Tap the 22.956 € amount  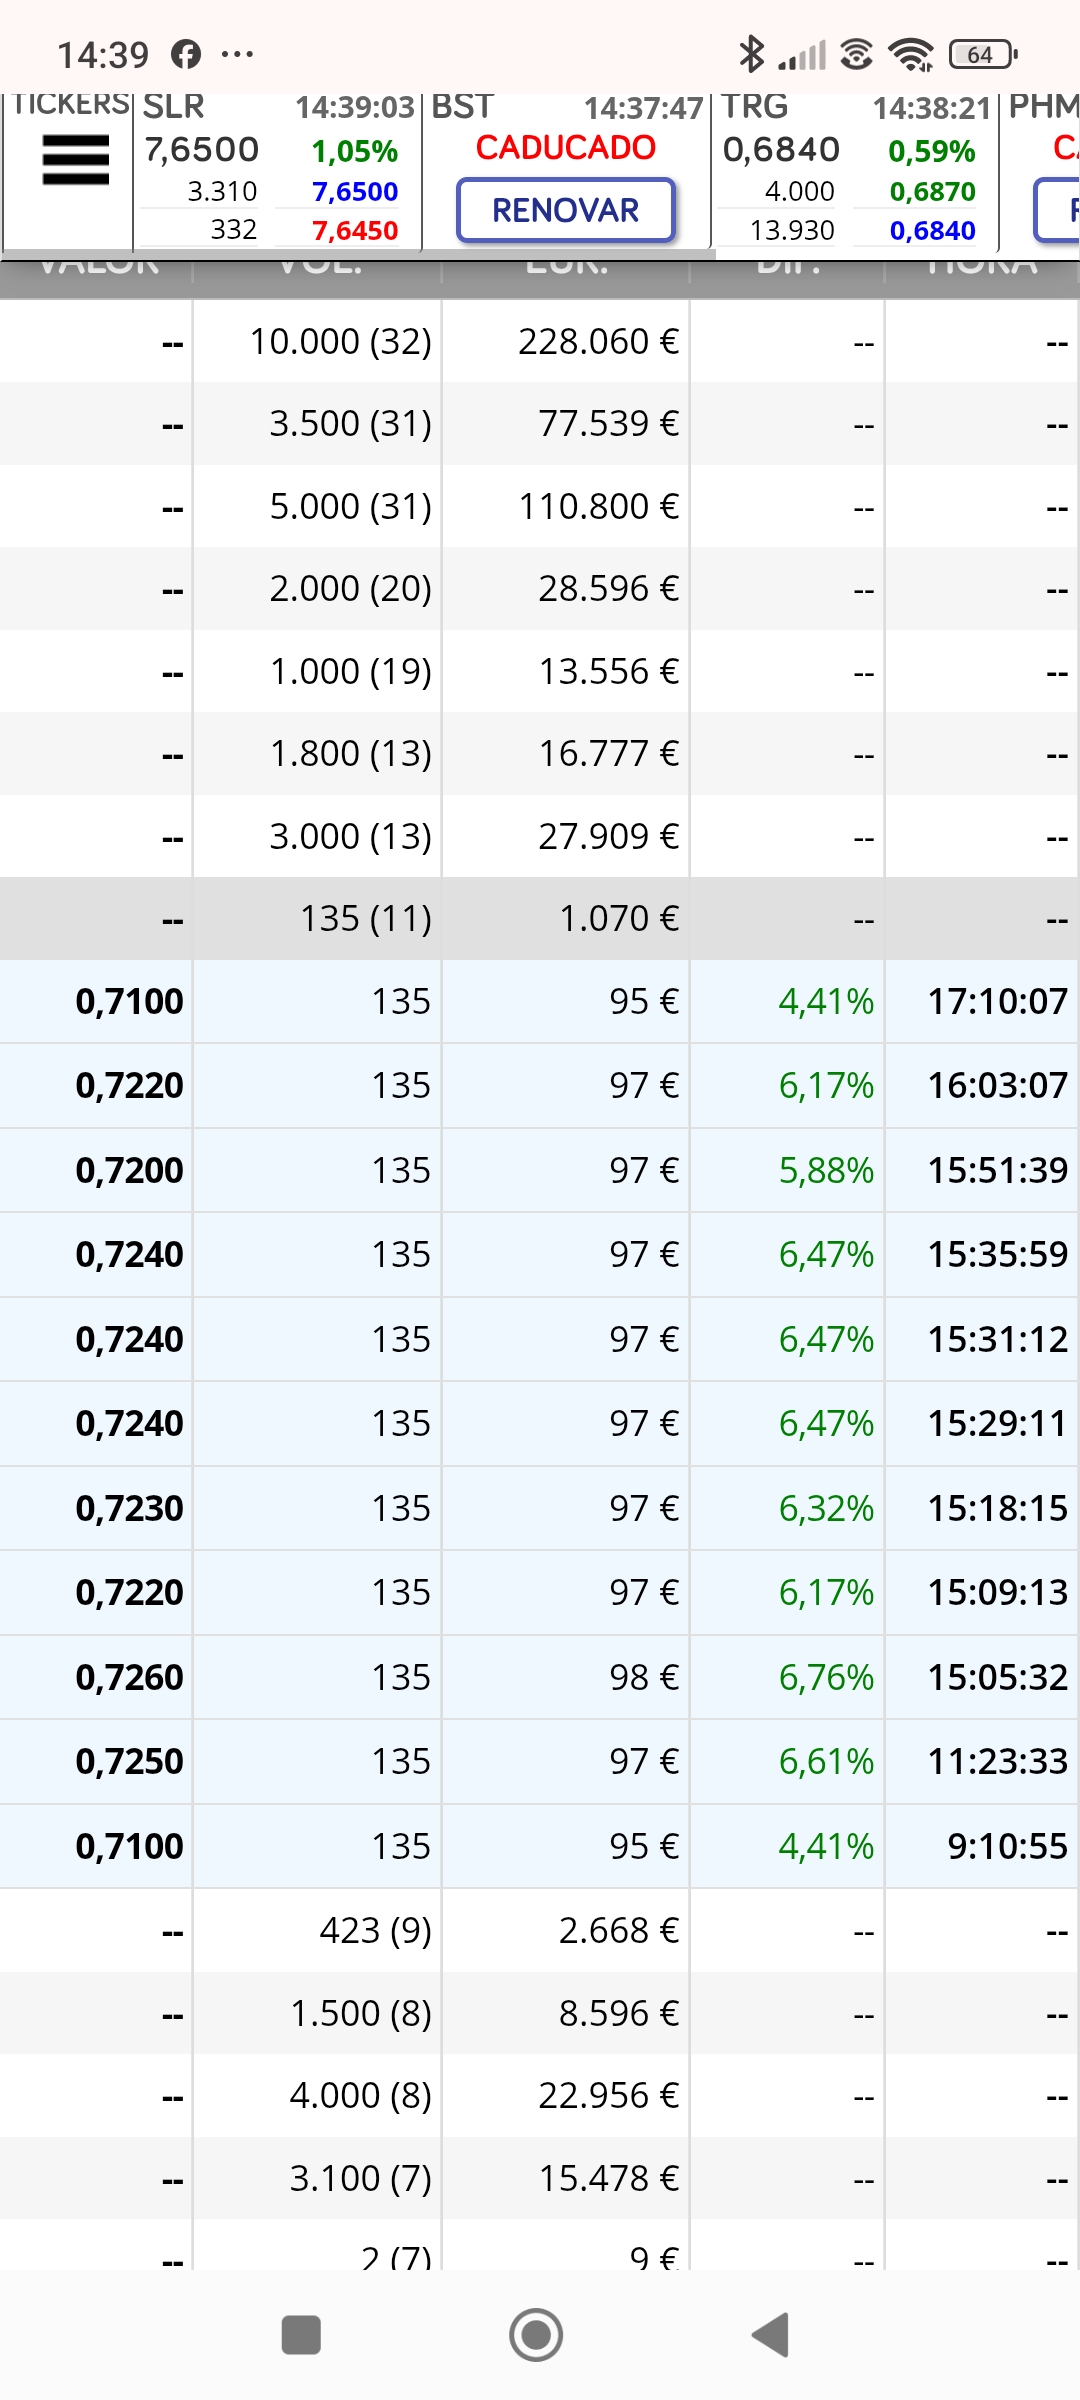point(609,2096)
